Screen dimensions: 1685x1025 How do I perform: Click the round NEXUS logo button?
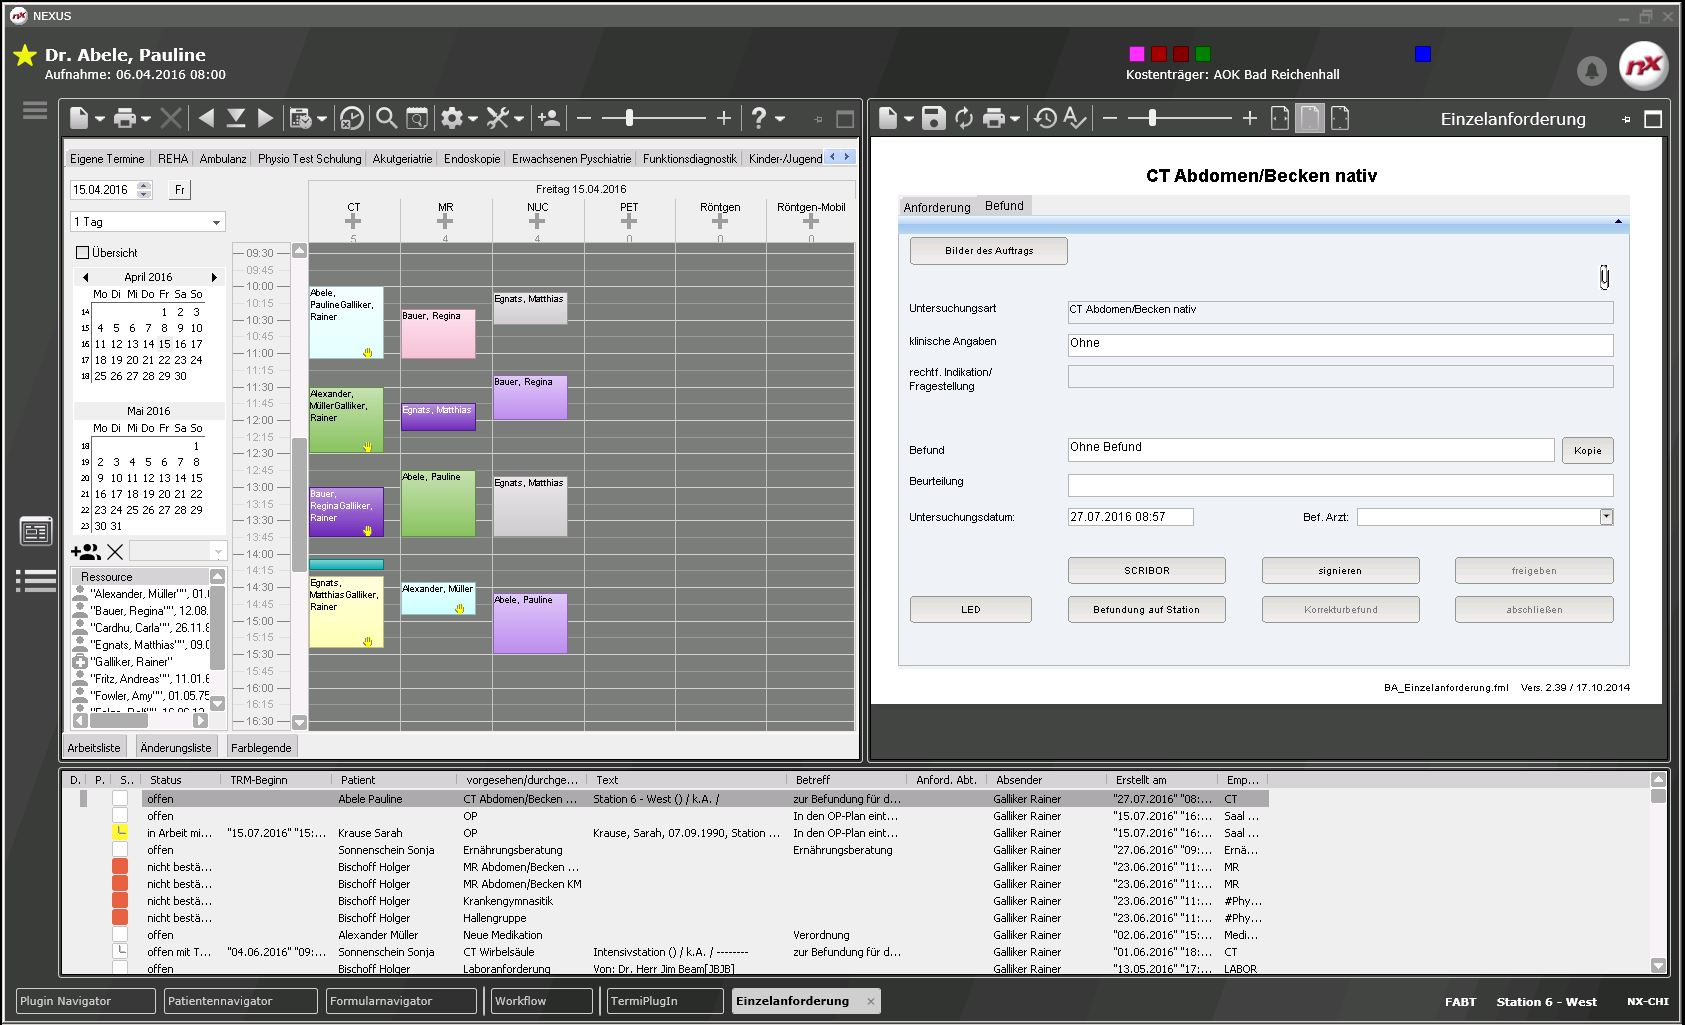pyautogui.click(x=1644, y=66)
